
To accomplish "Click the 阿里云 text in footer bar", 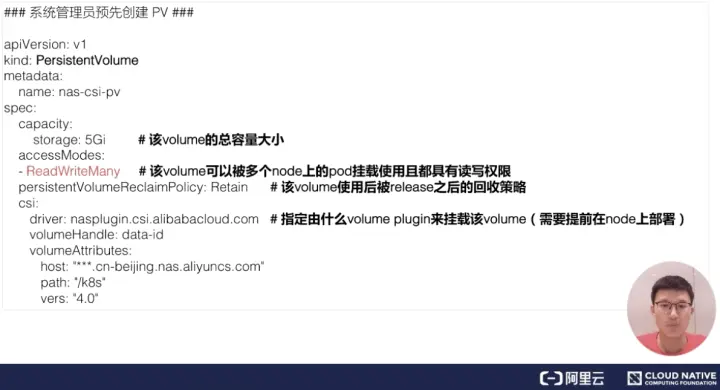I will point(585,379).
